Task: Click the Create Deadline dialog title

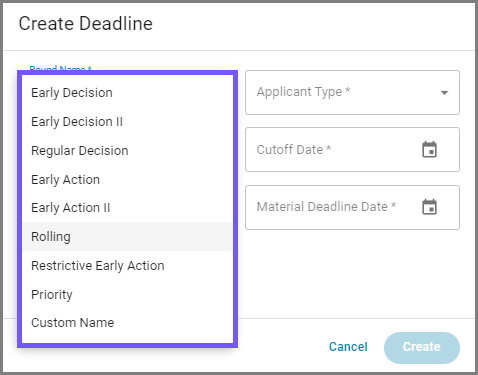Action: (x=86, y=24)
